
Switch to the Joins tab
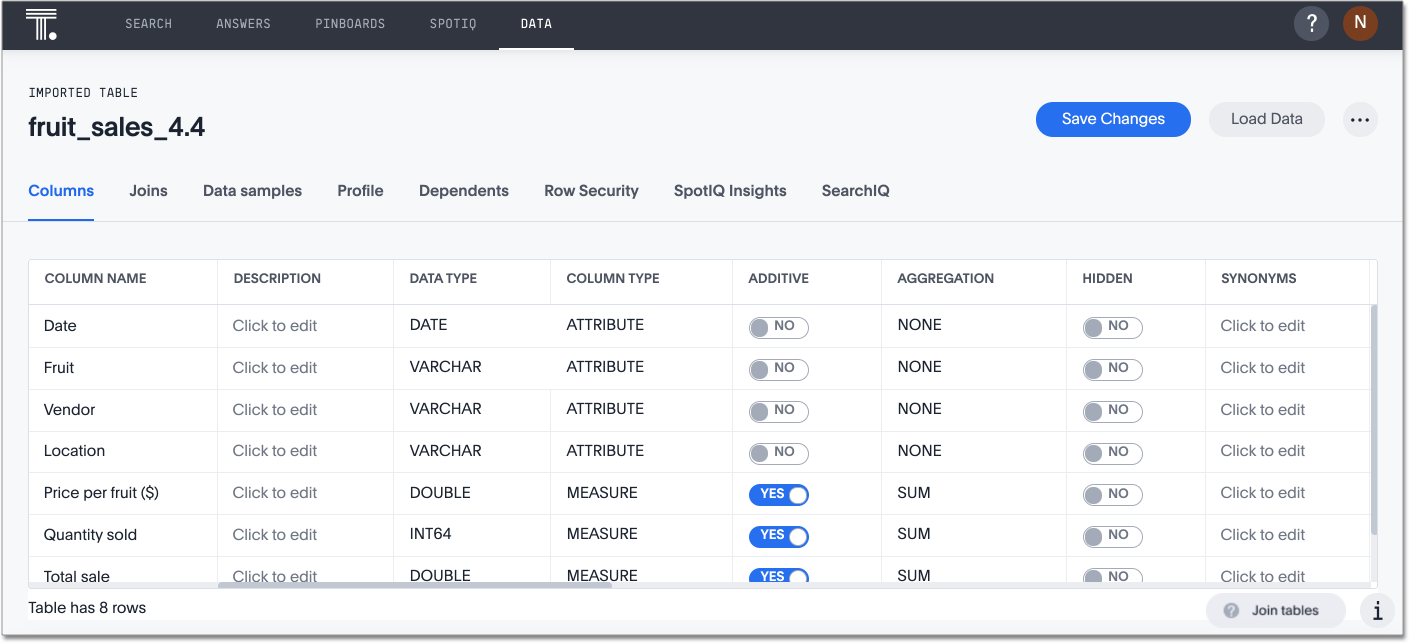[148, 191]
